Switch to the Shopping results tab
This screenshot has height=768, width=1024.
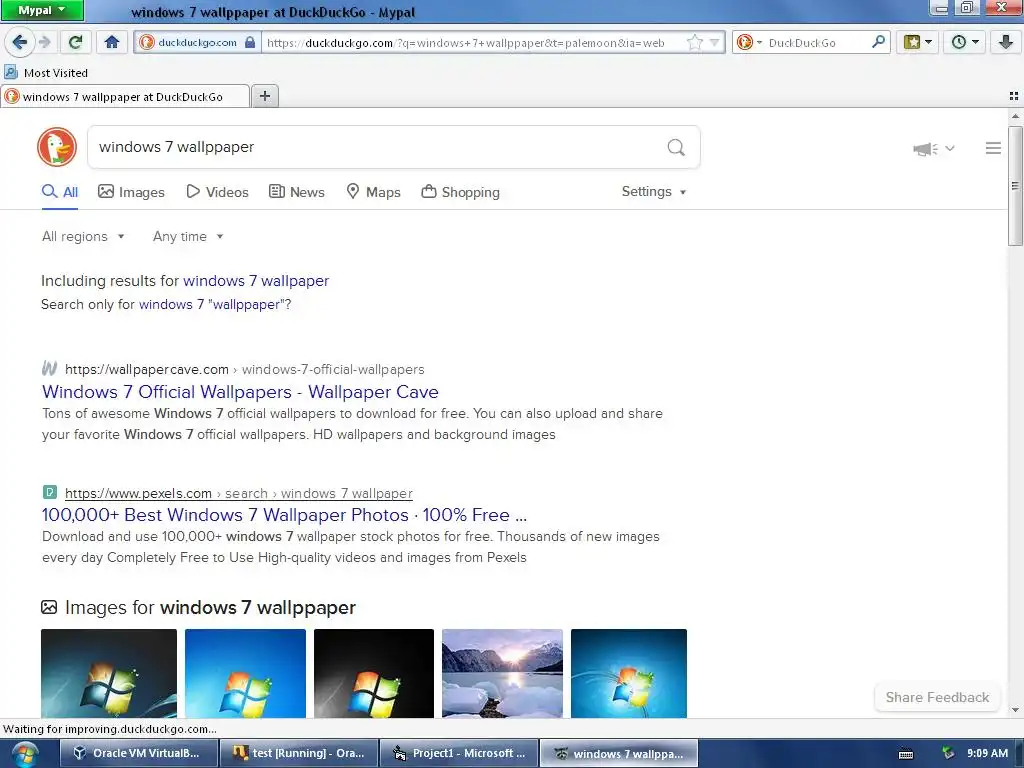tap(460, 192)
